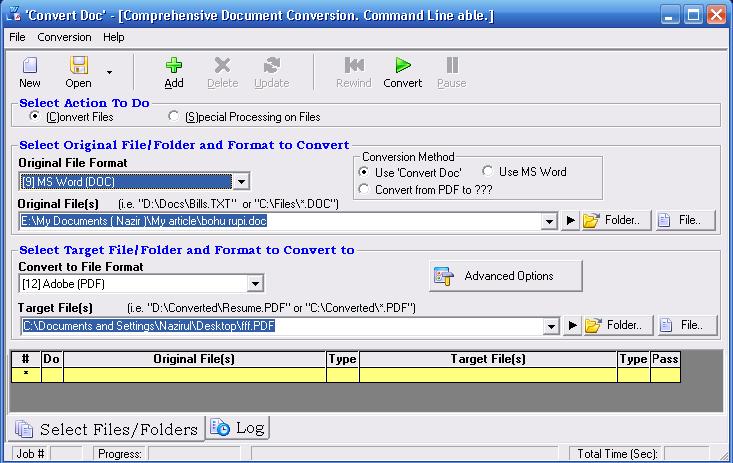
Task: Click play arrow beside Target File(s) field
Action: [572, 325]
